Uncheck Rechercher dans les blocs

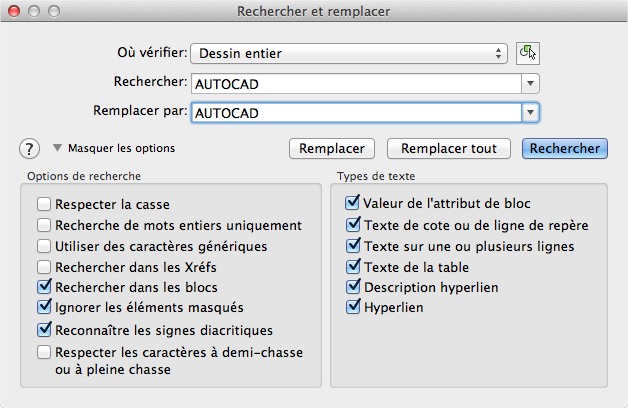(44, 287)
